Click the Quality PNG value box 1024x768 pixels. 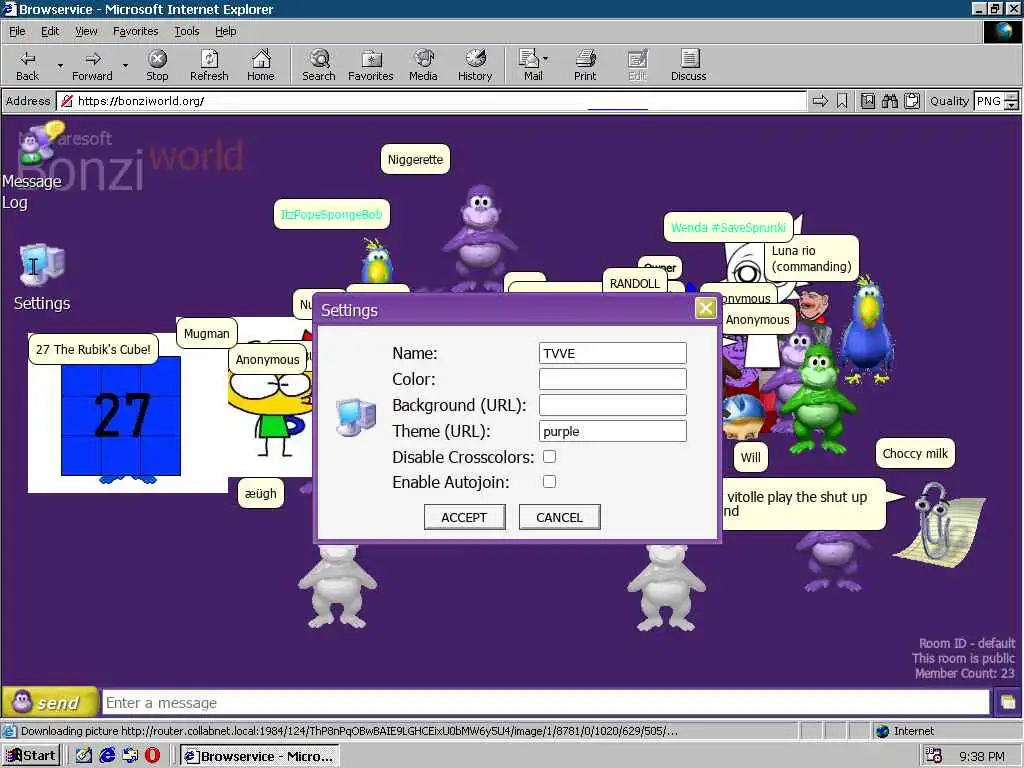tap(989, 101)
